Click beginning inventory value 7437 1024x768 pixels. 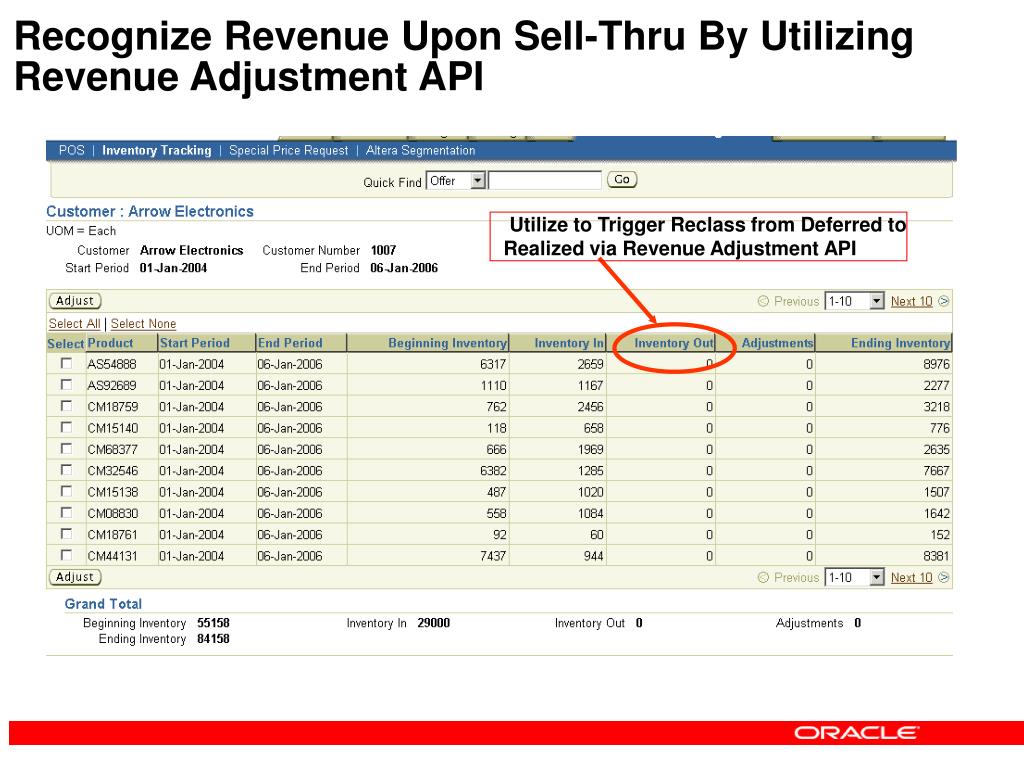pyautogui.click(x=493, y=556)
